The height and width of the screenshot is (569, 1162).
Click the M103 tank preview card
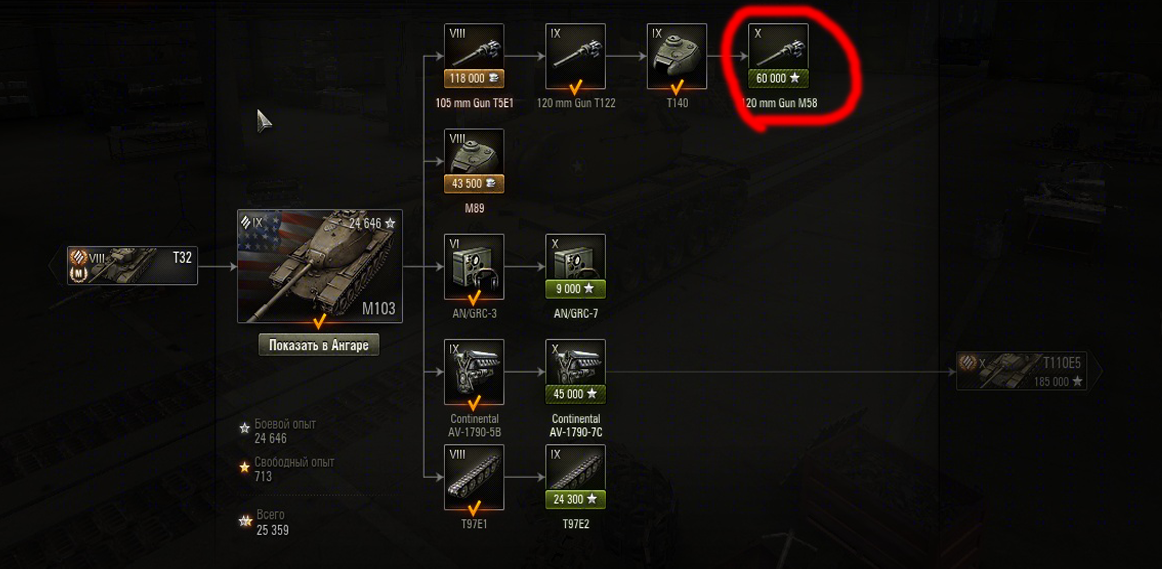click(x=320, y=266)
